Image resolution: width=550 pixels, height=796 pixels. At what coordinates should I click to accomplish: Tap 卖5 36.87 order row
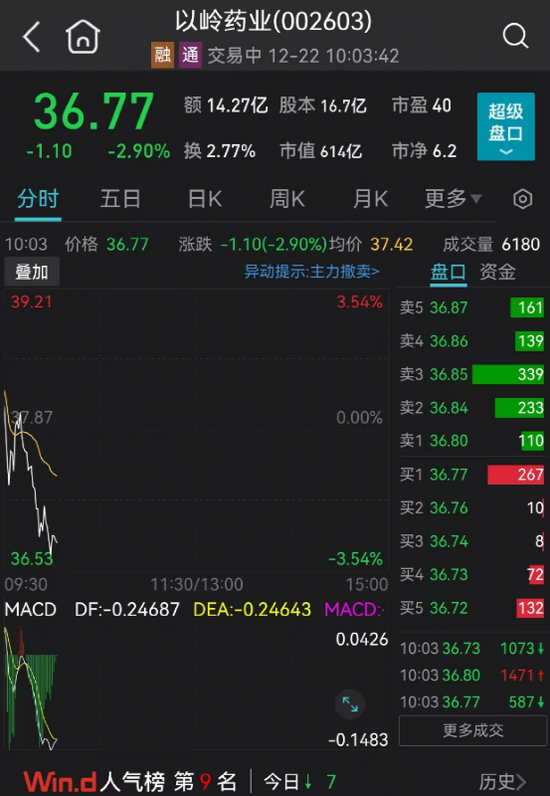point(472,308)
